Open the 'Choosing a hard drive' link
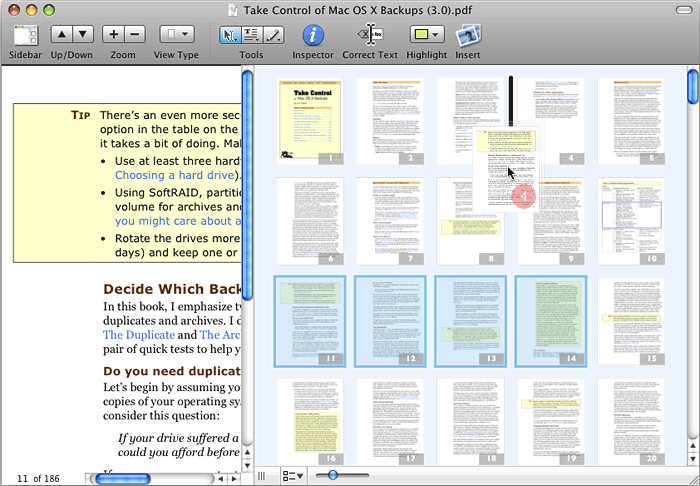The height and width of the screenshot is (486, 700). tap(175, 175)
